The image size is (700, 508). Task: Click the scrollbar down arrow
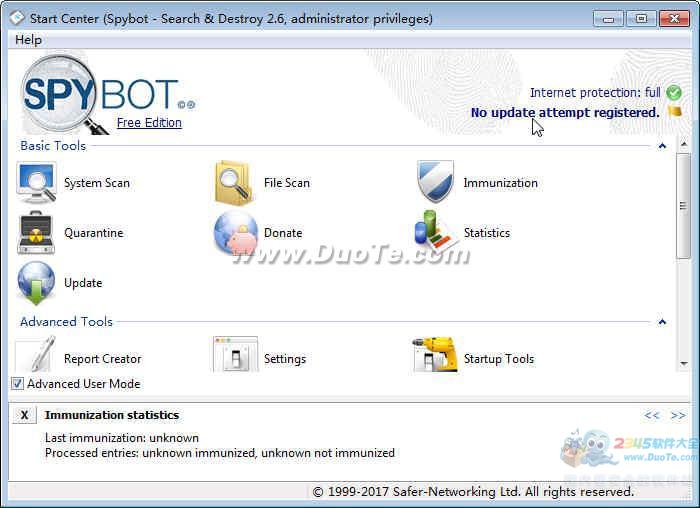tap(683, 364)
